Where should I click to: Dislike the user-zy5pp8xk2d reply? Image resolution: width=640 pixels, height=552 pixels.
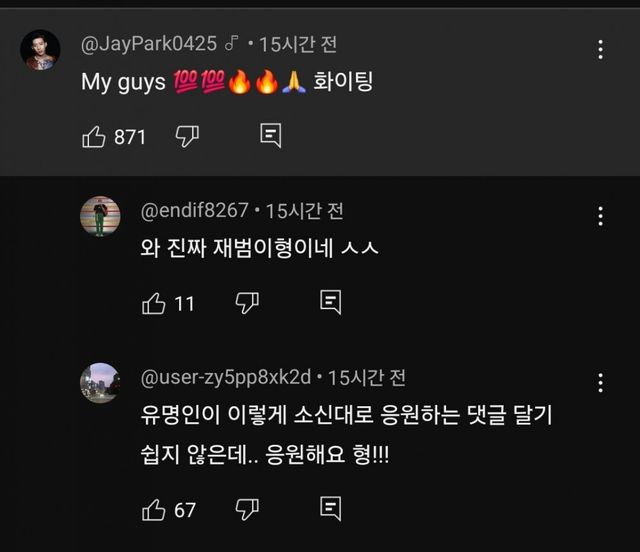click(x=247, y=509)
